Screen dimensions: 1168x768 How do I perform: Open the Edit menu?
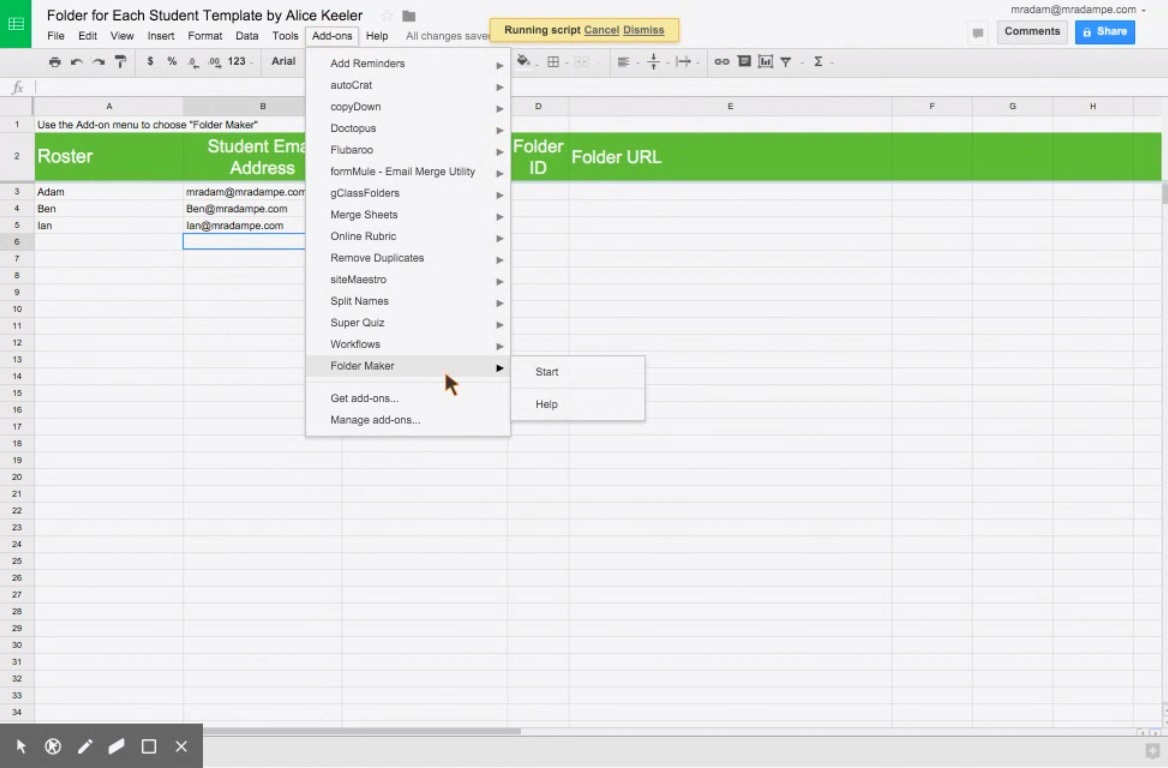(x=87, y=36)
